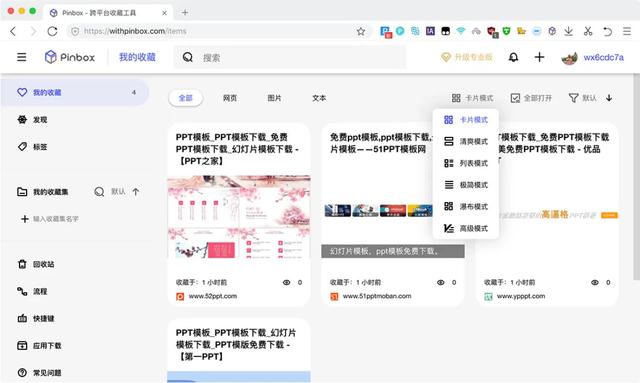Click the eye icon on the www.52ppt.com card
Viewport: 640px width, 383px height.
click(287, 282)
